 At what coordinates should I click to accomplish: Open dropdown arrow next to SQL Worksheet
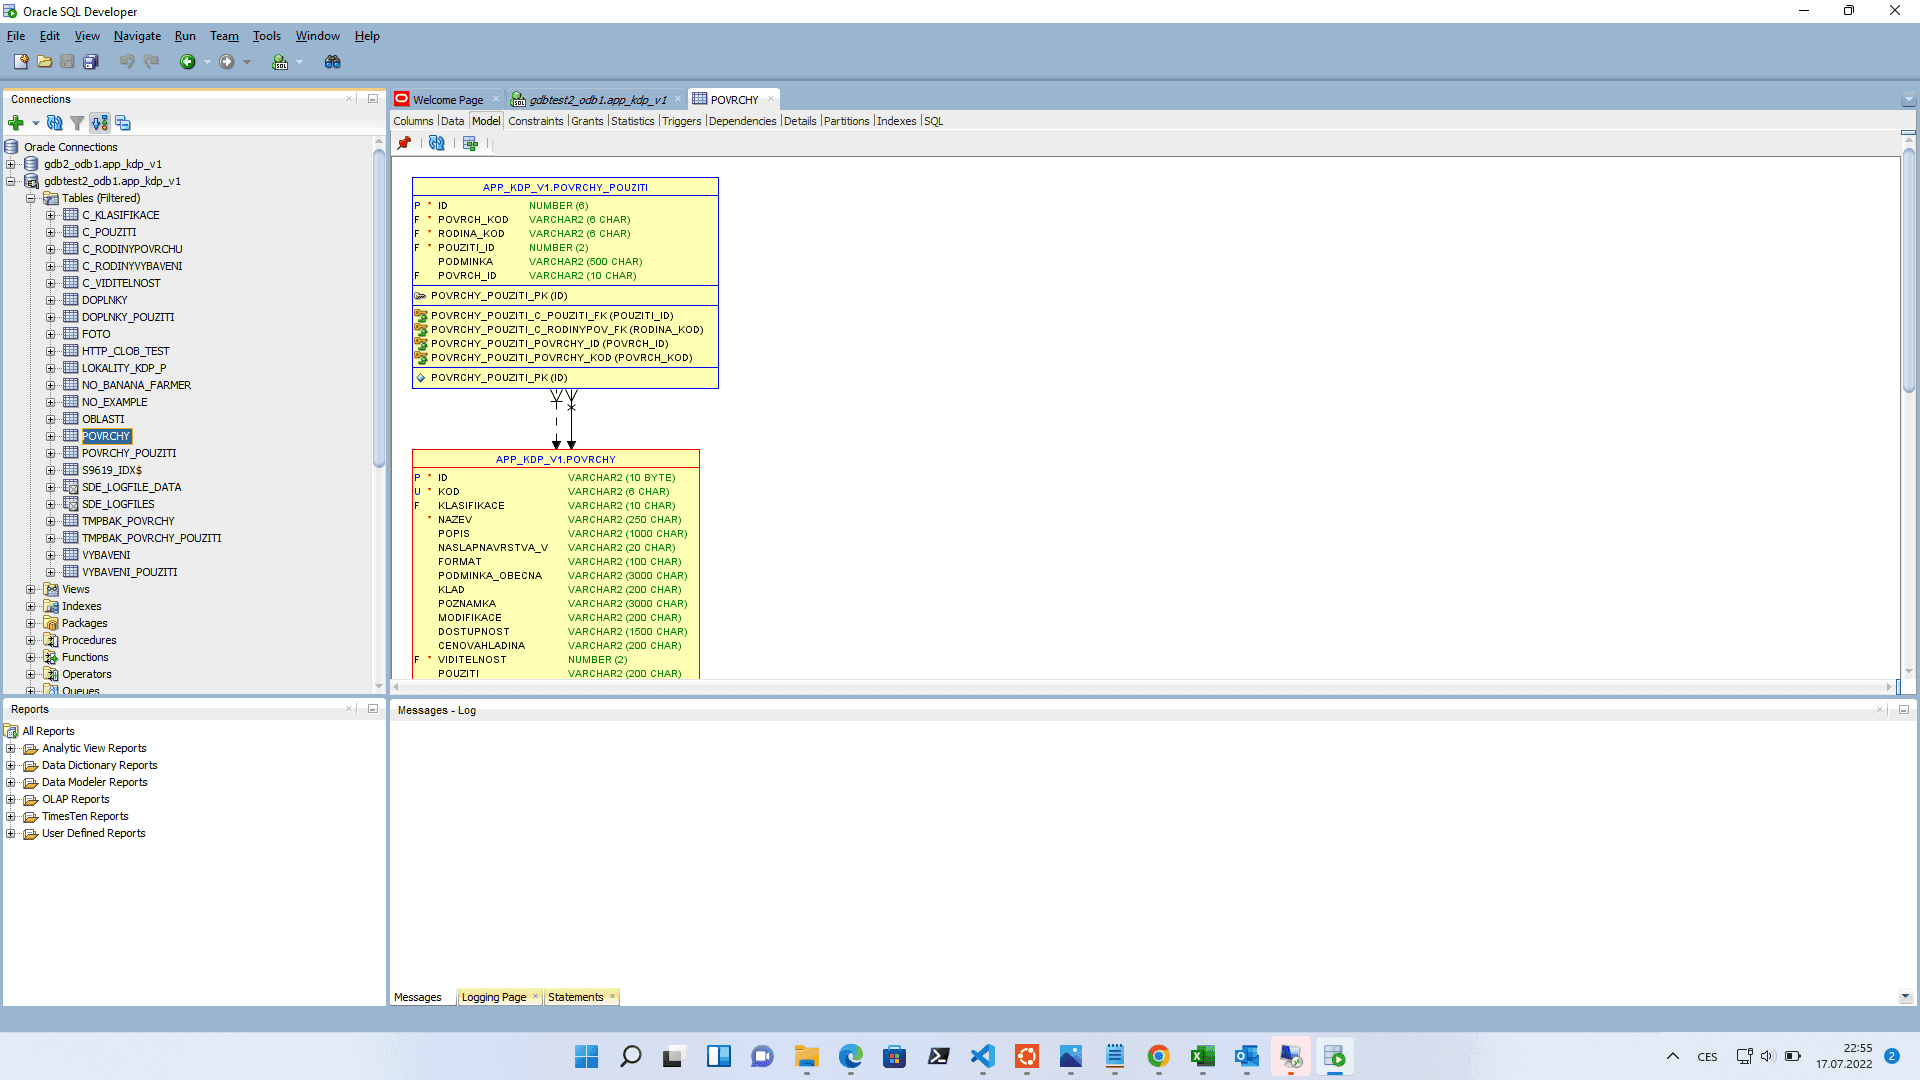pyautogui.click(x=299, y=62)
